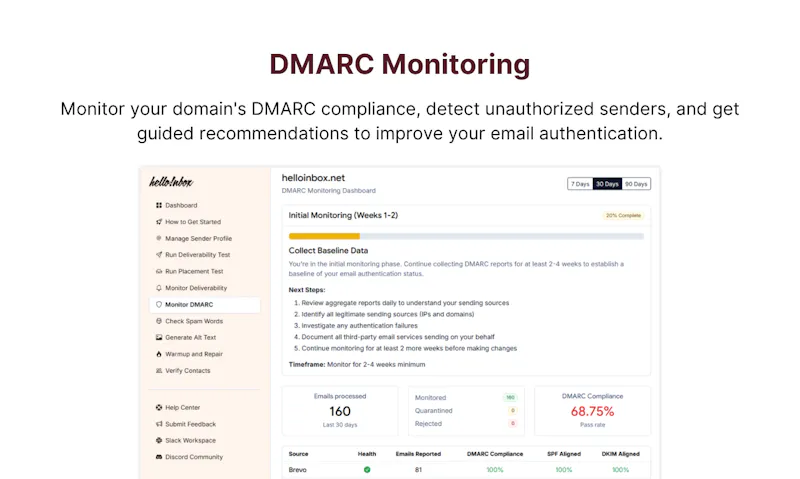Click the Emails processed 160 card
This screenshot has height=479, width=800.
(340, 411)
